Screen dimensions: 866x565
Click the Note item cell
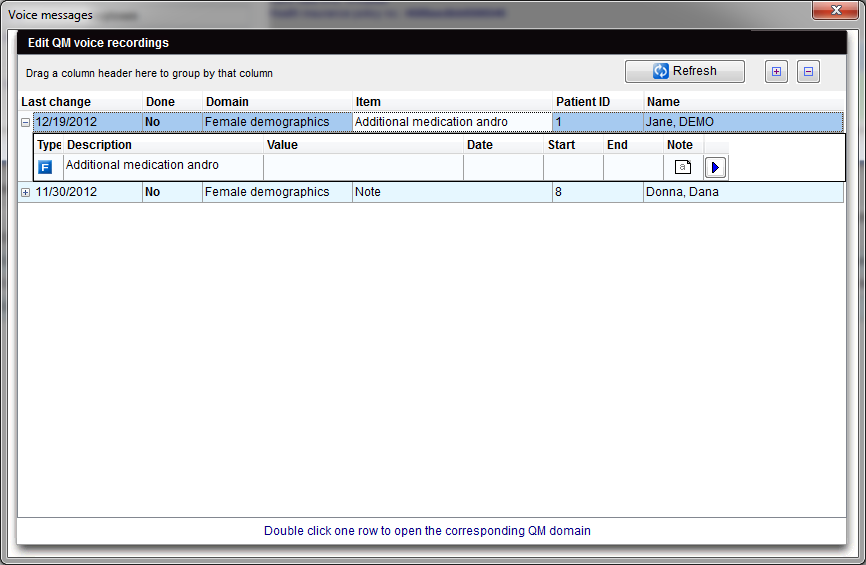[x=452, y=192]
